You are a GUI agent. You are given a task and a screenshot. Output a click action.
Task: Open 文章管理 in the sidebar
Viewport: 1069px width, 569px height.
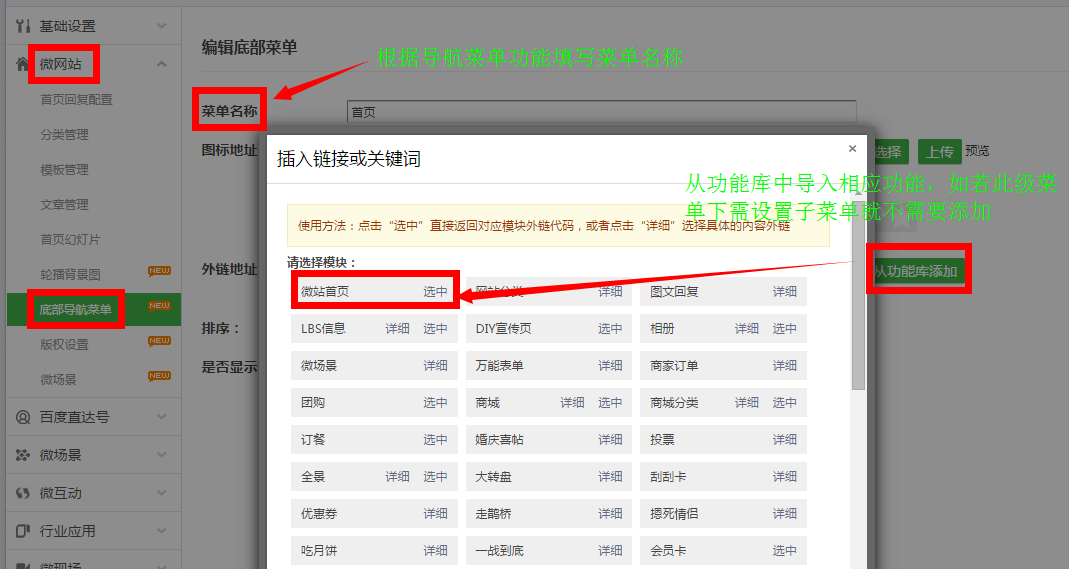point(64,205)
